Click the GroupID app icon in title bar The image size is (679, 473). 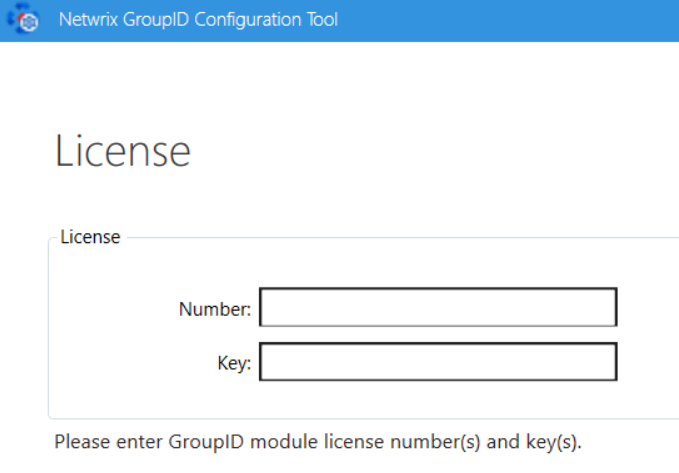click(x=23, y=19)
